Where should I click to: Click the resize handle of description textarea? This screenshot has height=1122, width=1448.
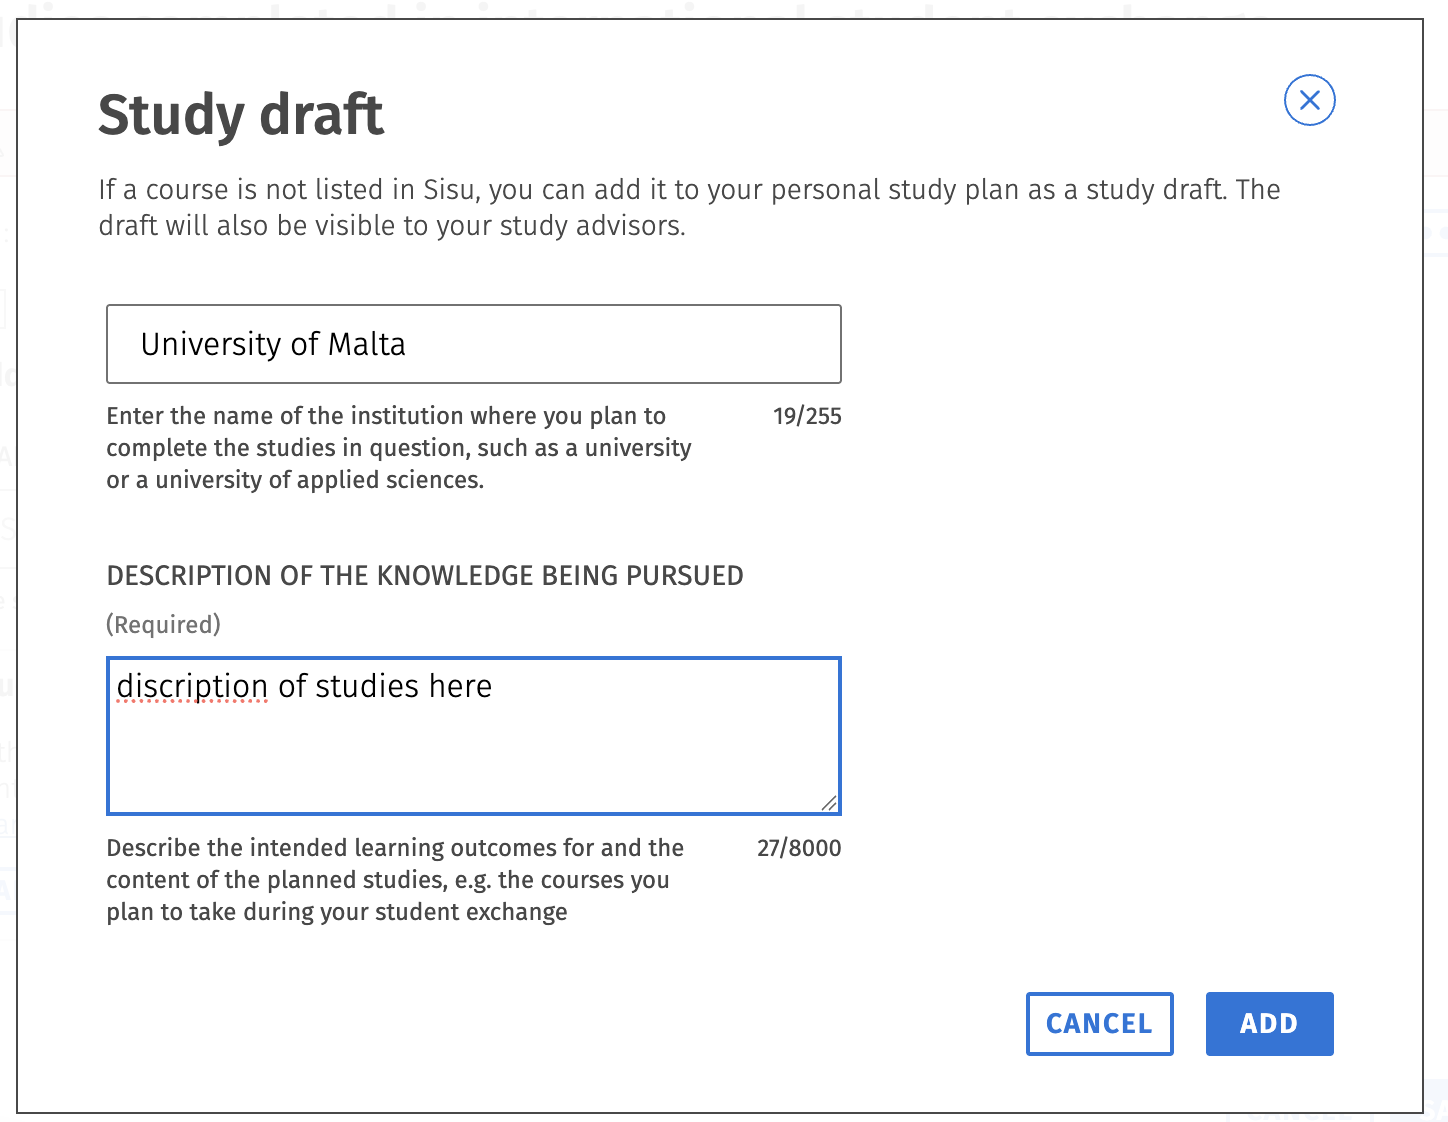coord(829,803)
